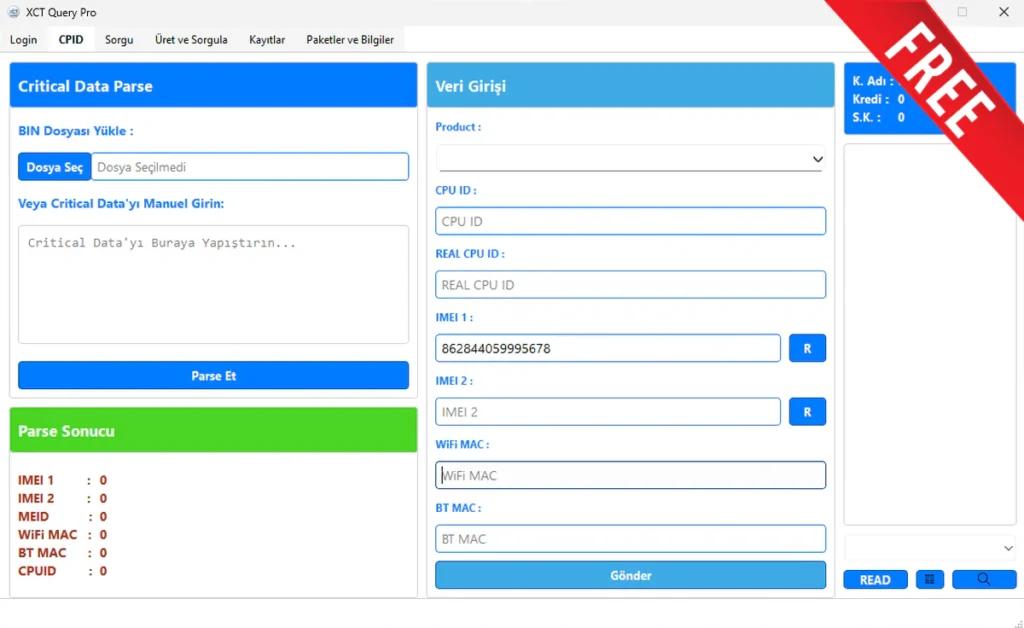Click the Gönder submit button
Viewport: 1024px width, 628px height.
(x=630, y=575)
